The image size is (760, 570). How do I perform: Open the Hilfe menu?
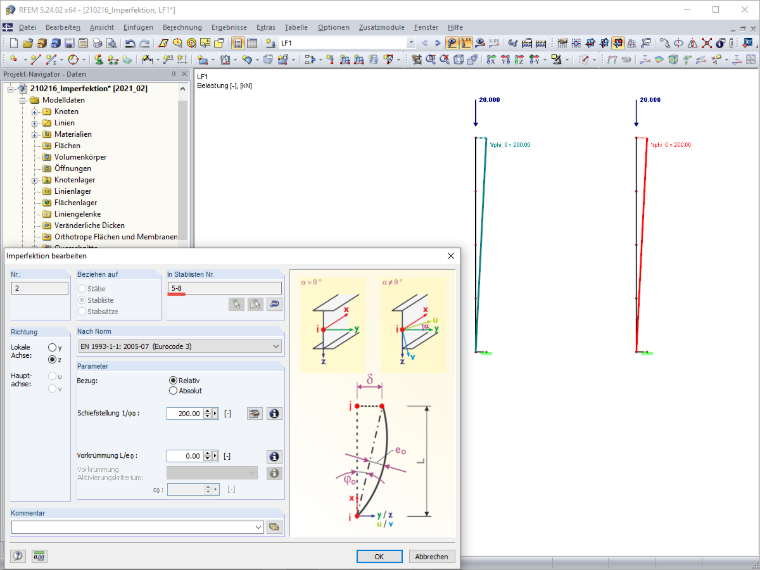pyautogui.click(x=455, y=28)
